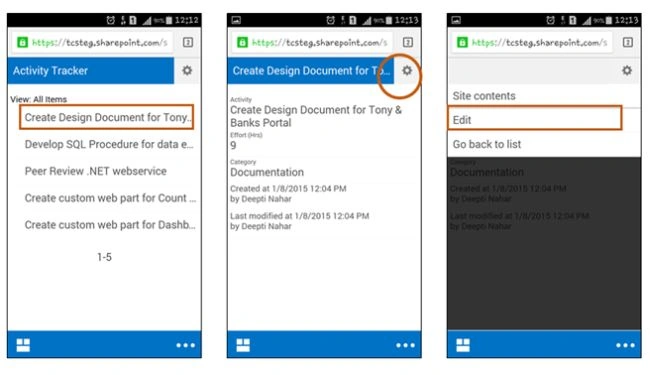Viewport: 650px width, 375px height.
Task: Click lock icon in Create Design Document screen address bar
Action: [x=242, y=42]
